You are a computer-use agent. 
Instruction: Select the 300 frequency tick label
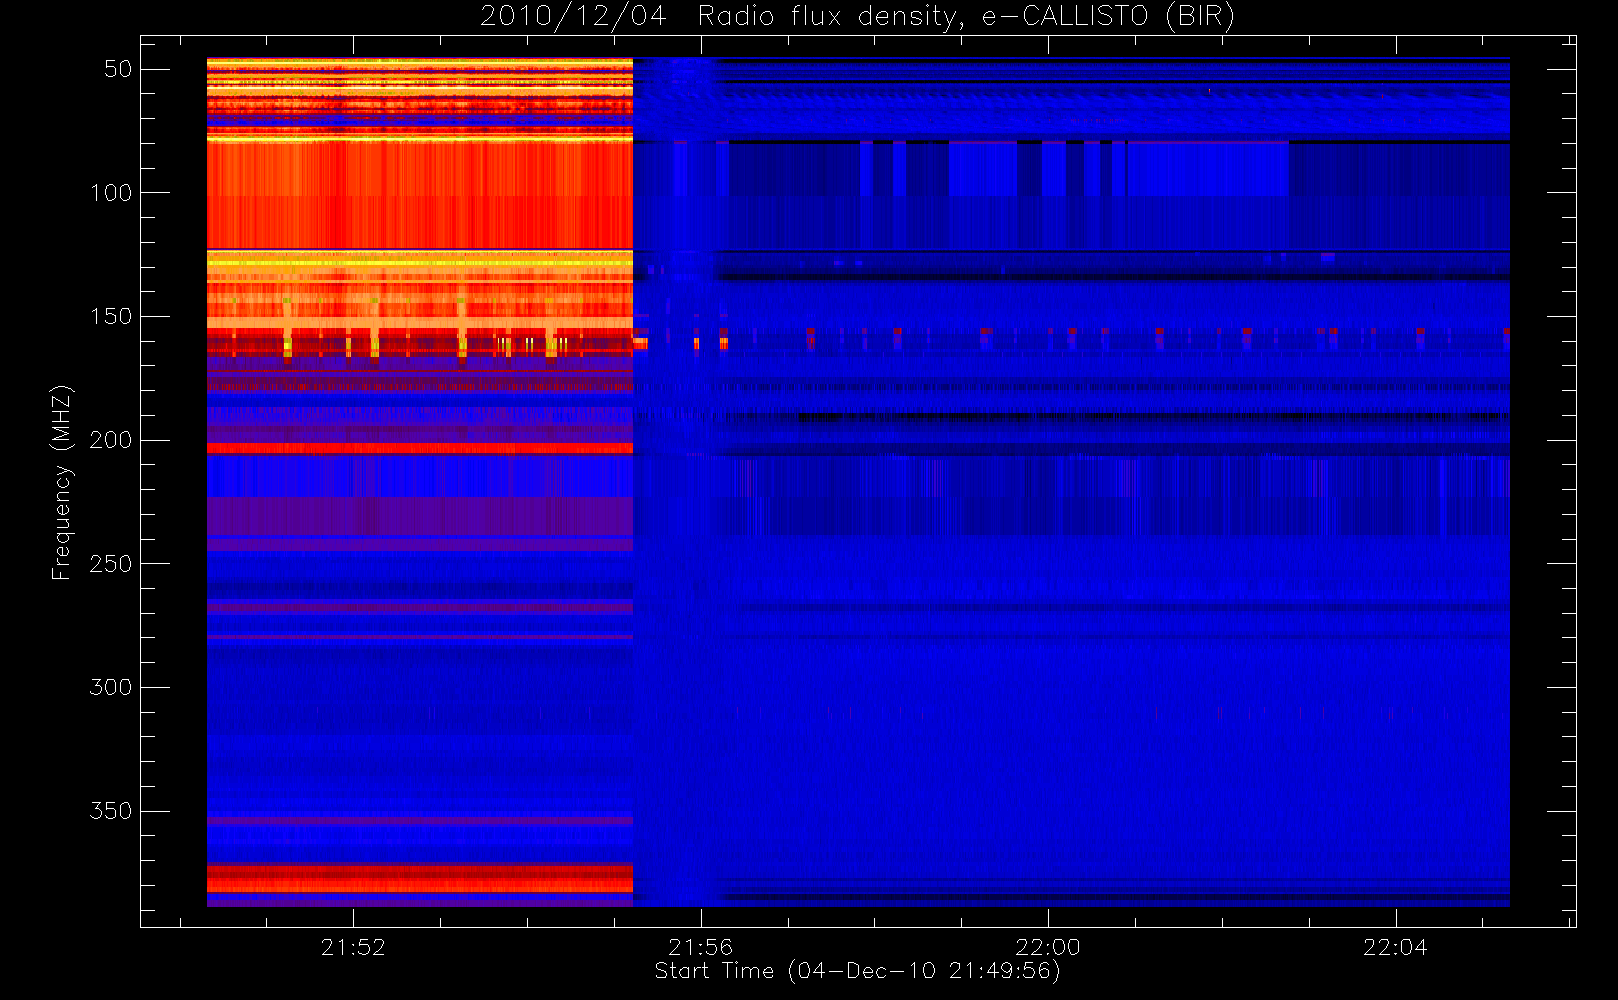coord(111,687)
